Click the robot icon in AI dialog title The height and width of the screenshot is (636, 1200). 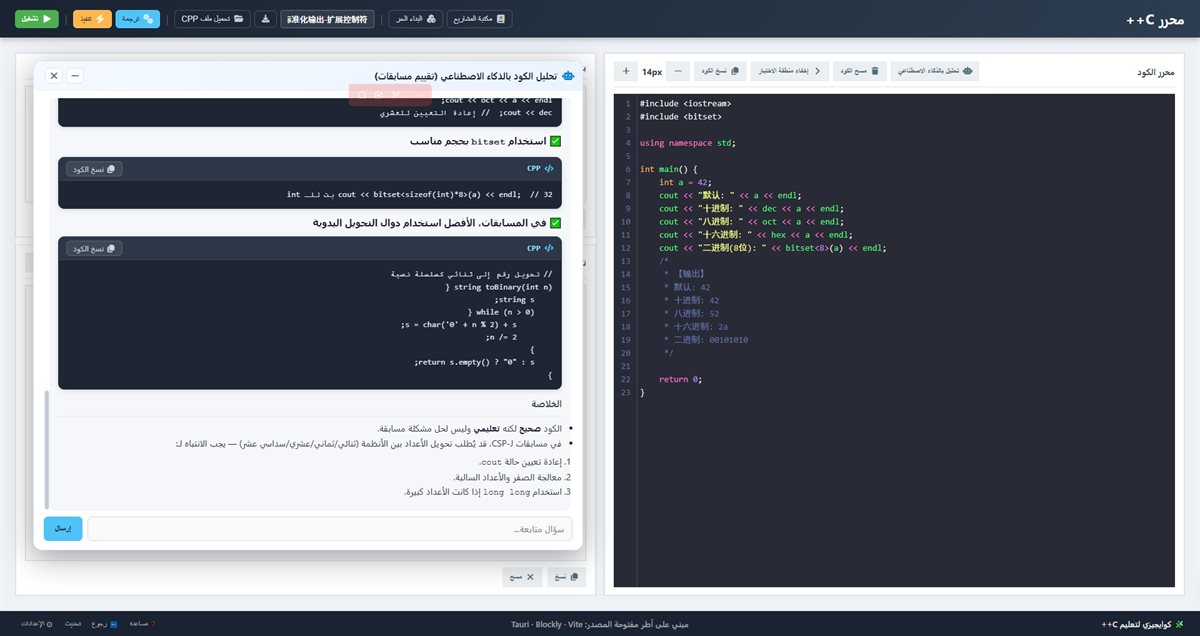coord(569,76)
